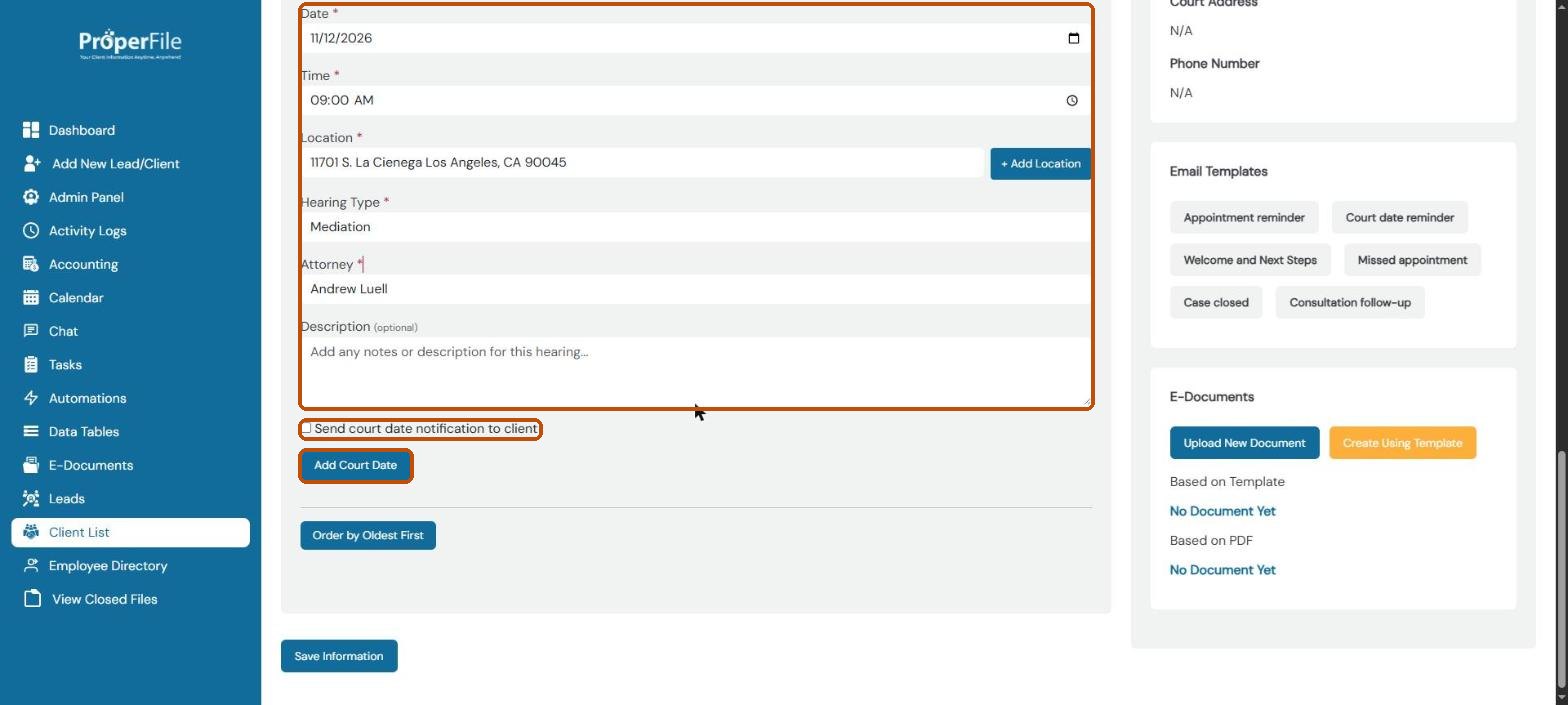Click the Dashboard grid icon in sidebar
This screenshot has width=1568, height=705.
click(x=31, y=130)
